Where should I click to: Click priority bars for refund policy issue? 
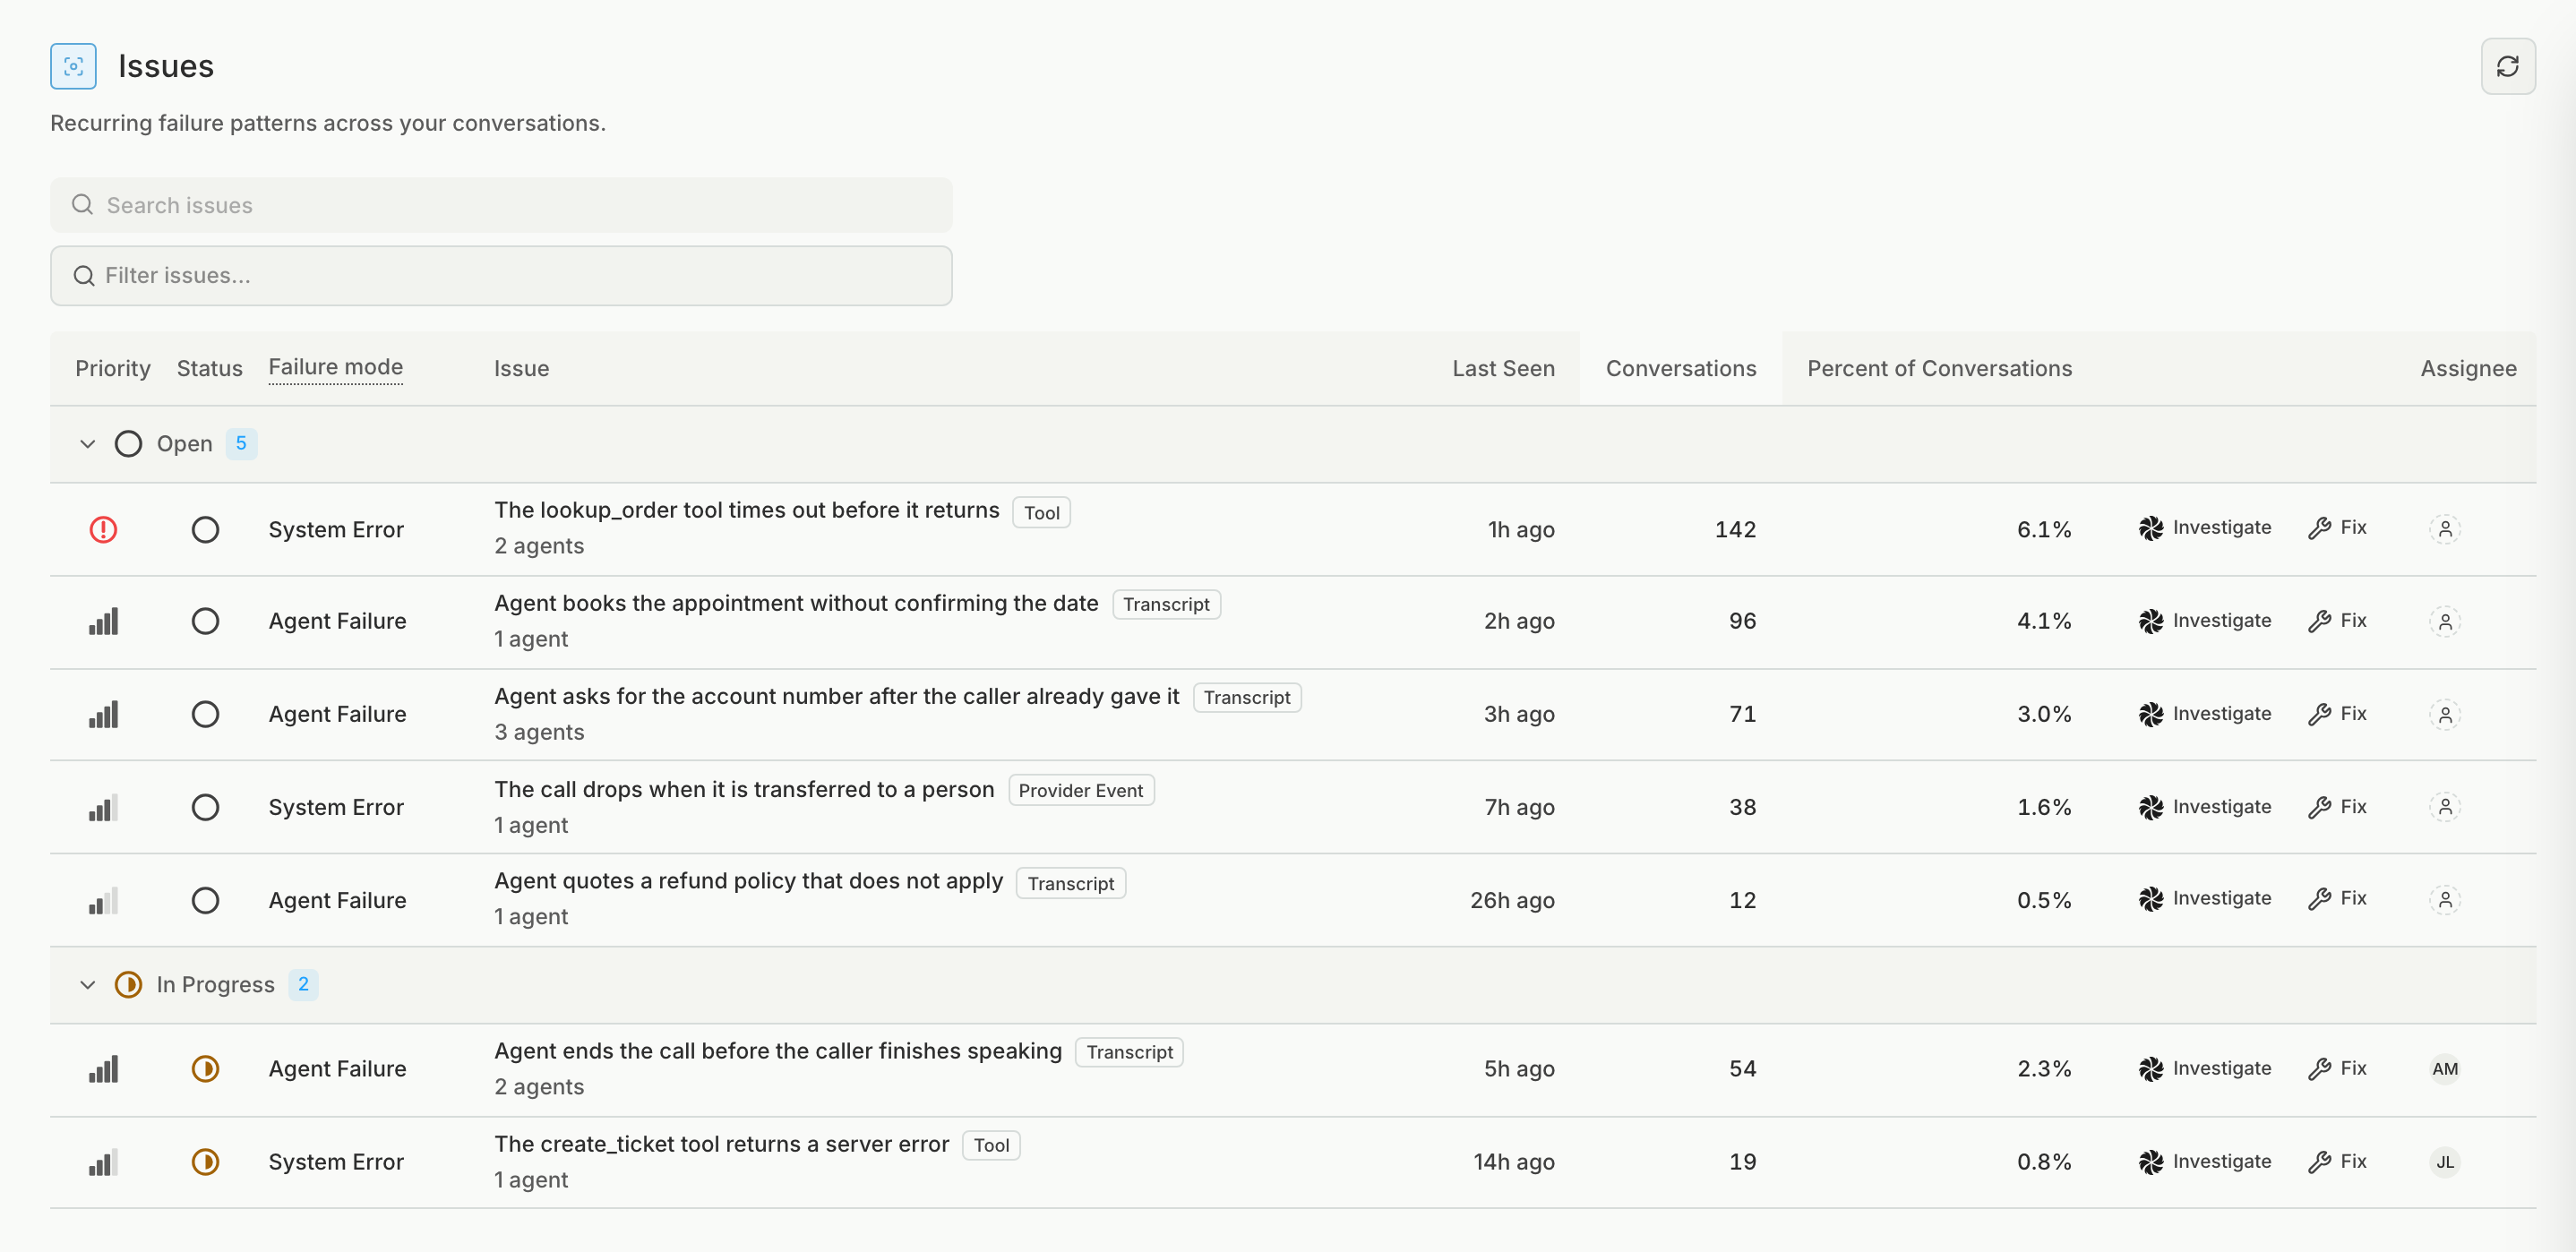pos(103,900)
